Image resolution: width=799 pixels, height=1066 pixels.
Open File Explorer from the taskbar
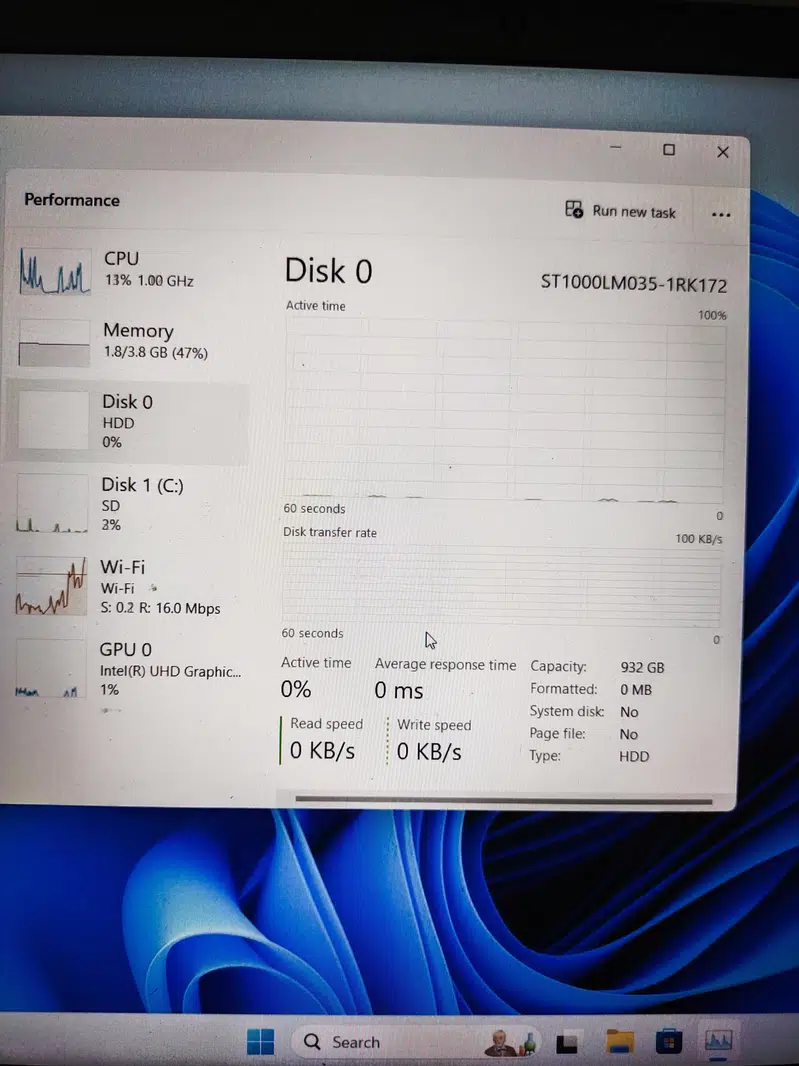620,1042
